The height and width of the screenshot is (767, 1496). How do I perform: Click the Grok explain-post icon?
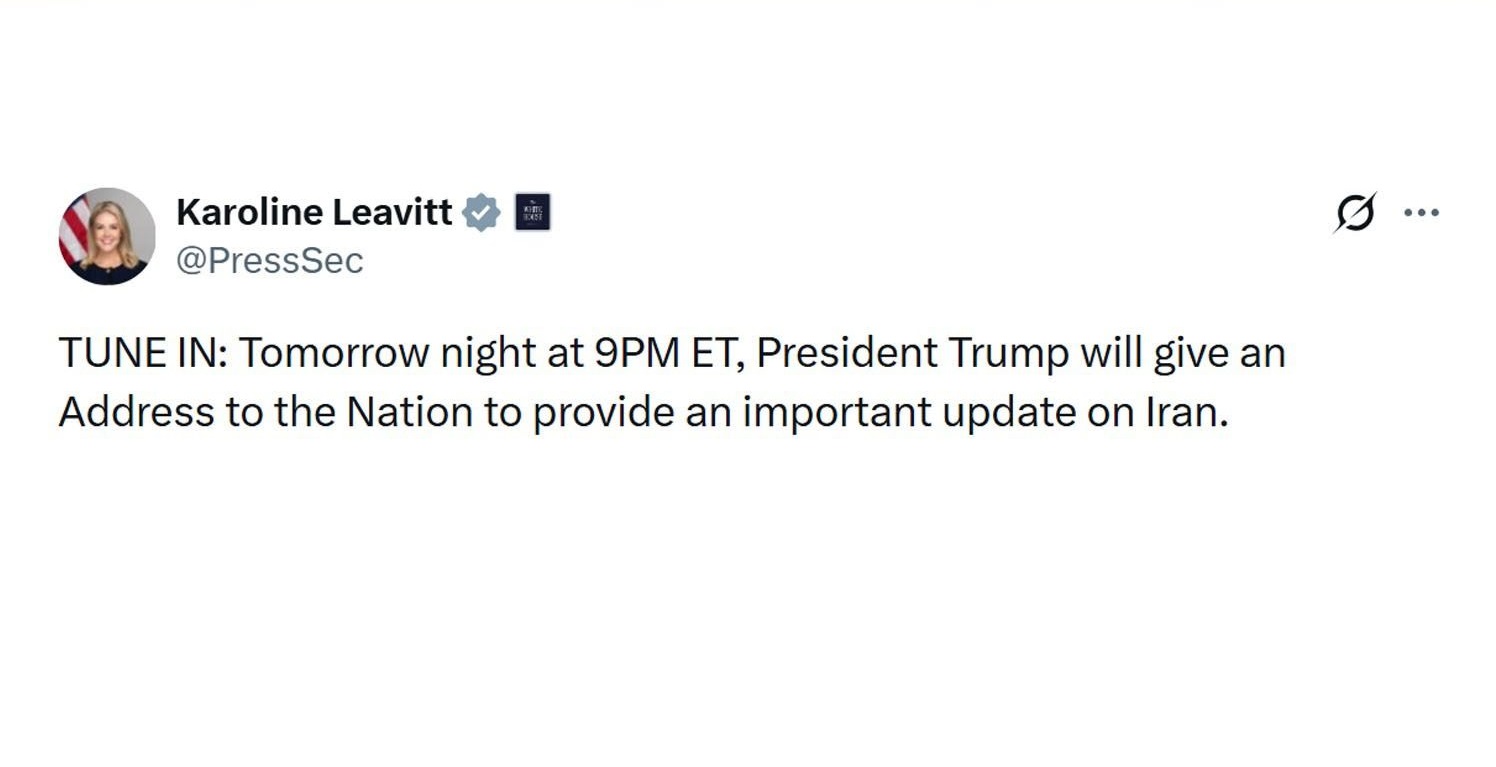(x=1355, y=212)
